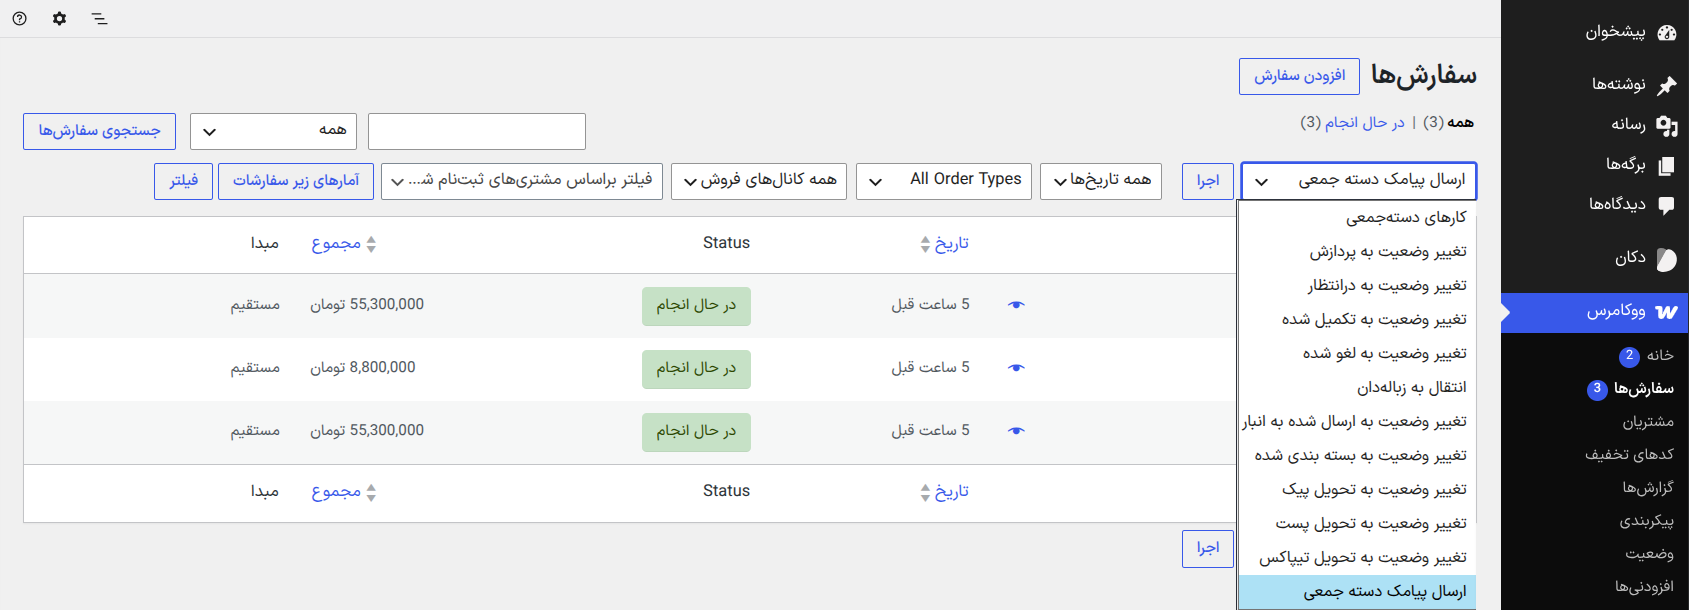
Task: Open کدهای تخفیف in sidebar
Action: [1629, 455]
